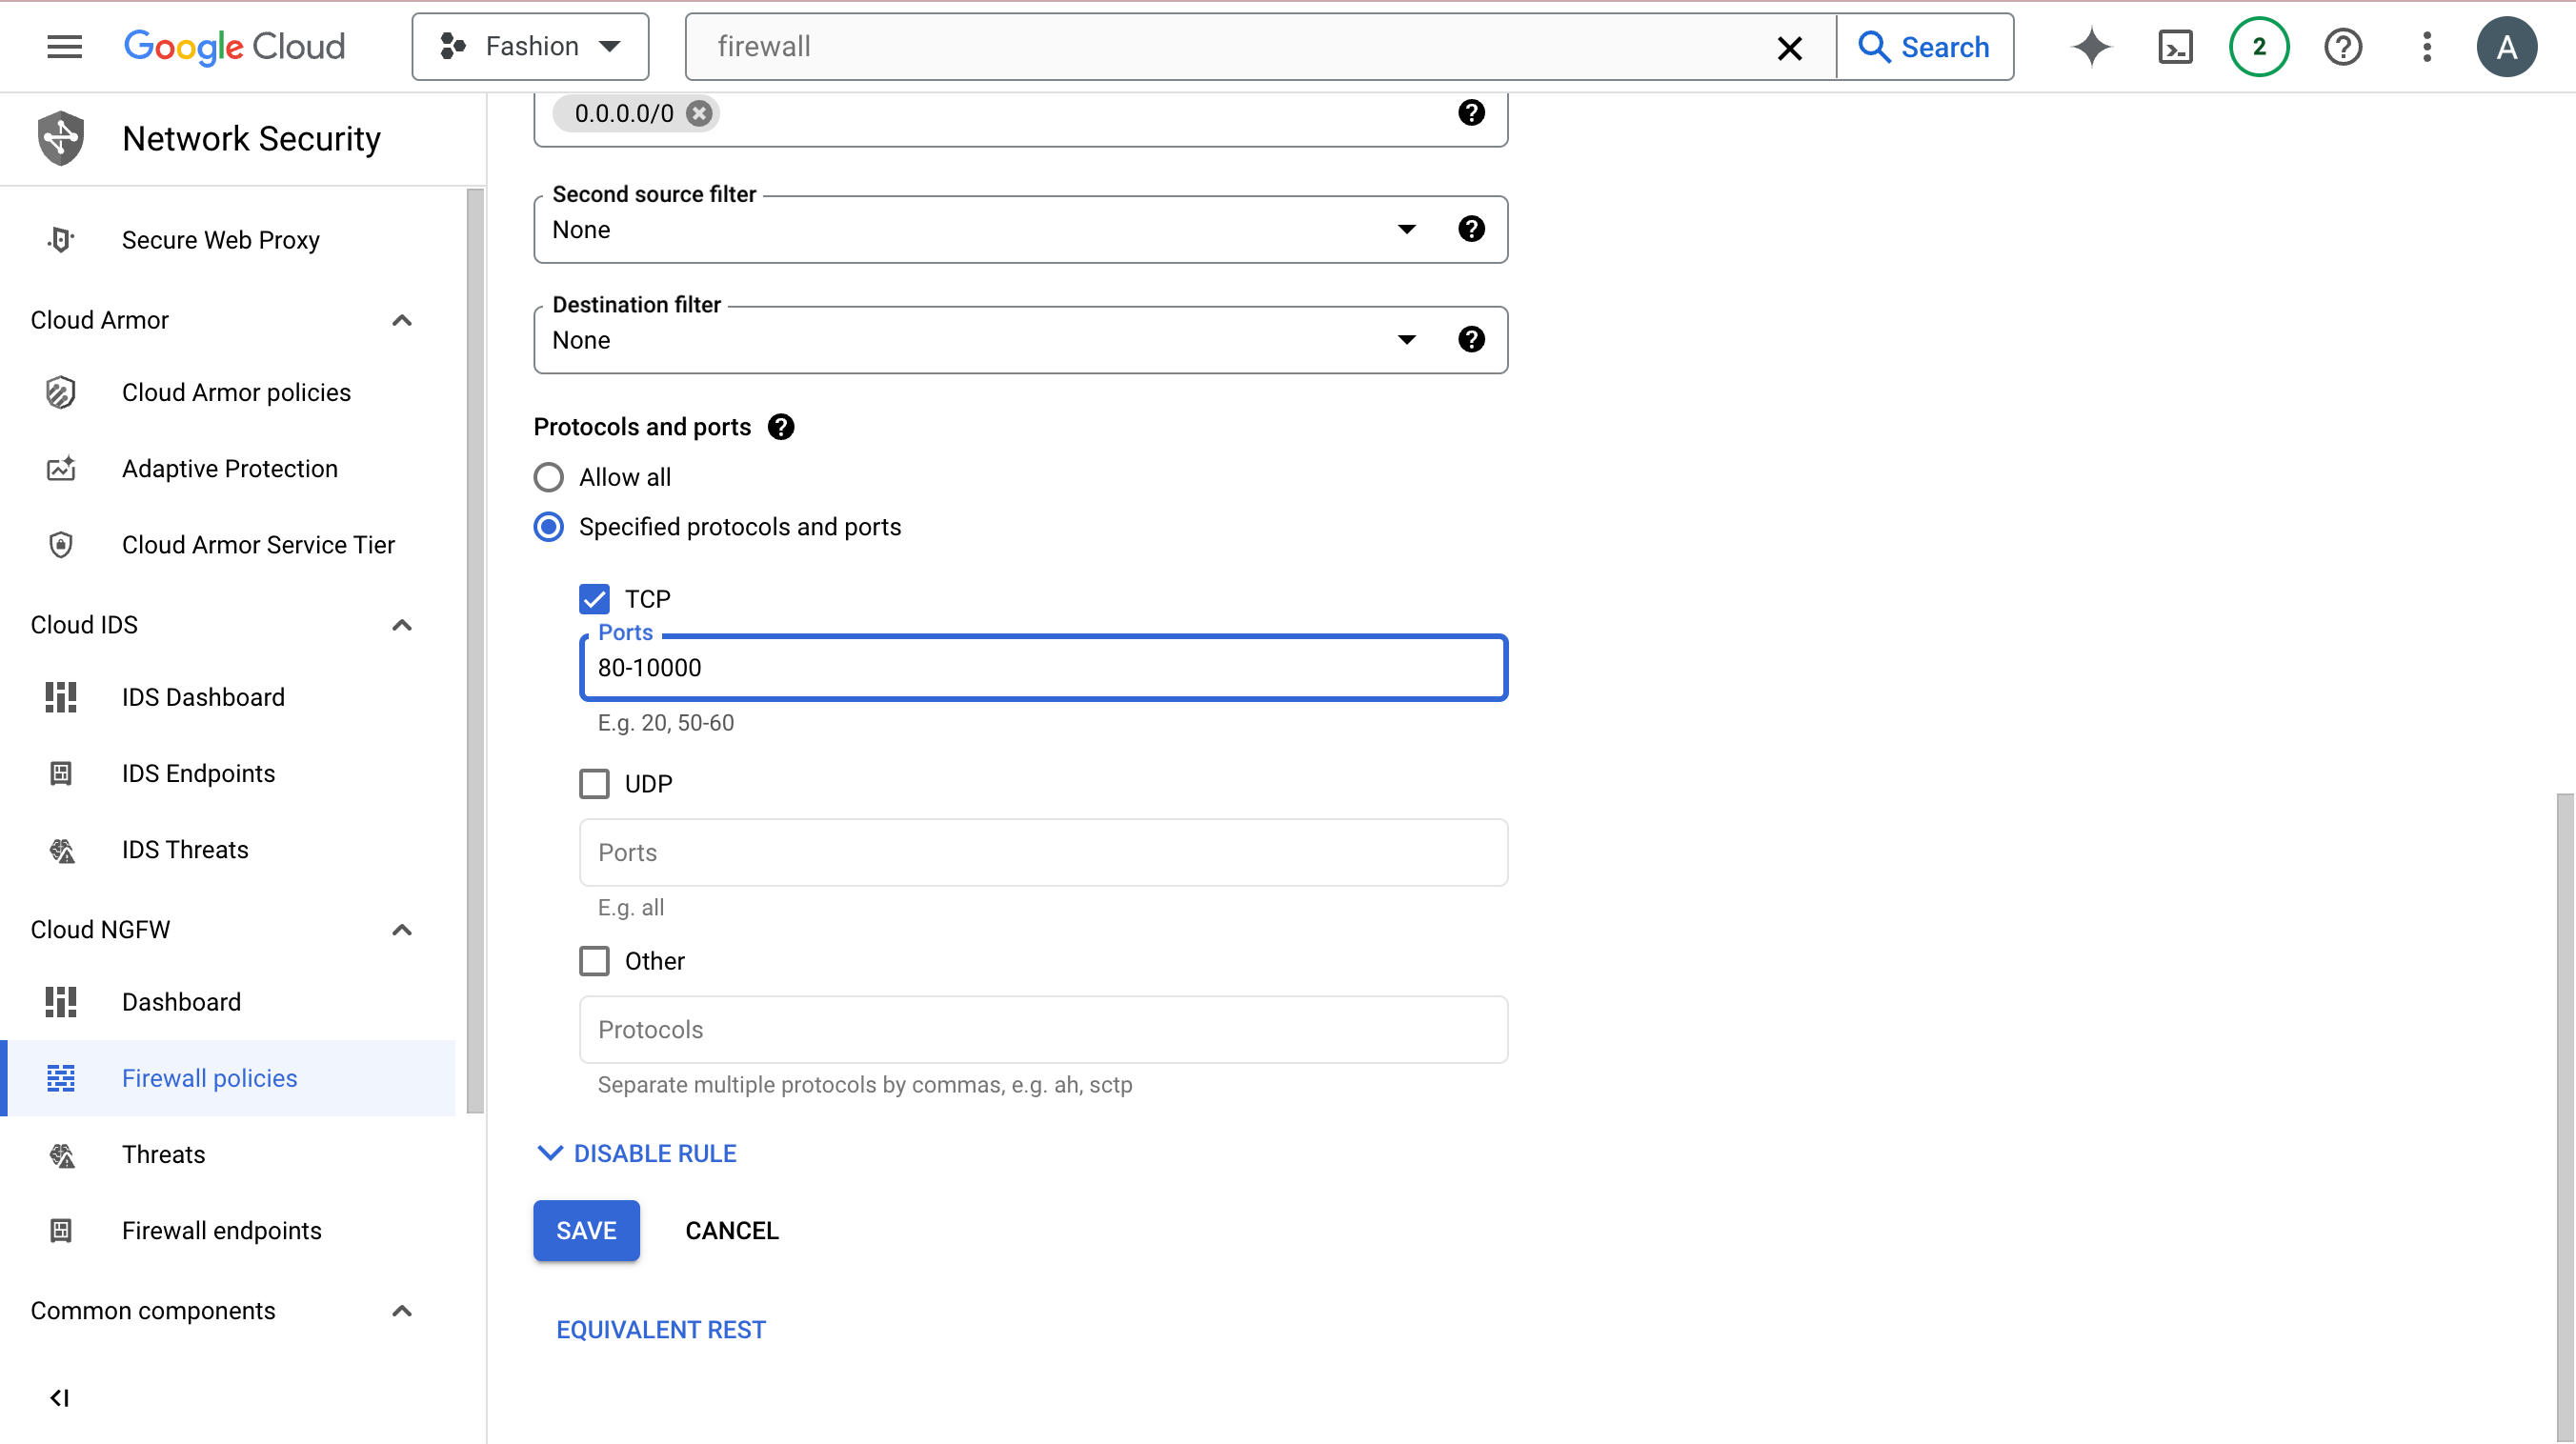Click the TCP Ports input field

(x=1042, y=668)
